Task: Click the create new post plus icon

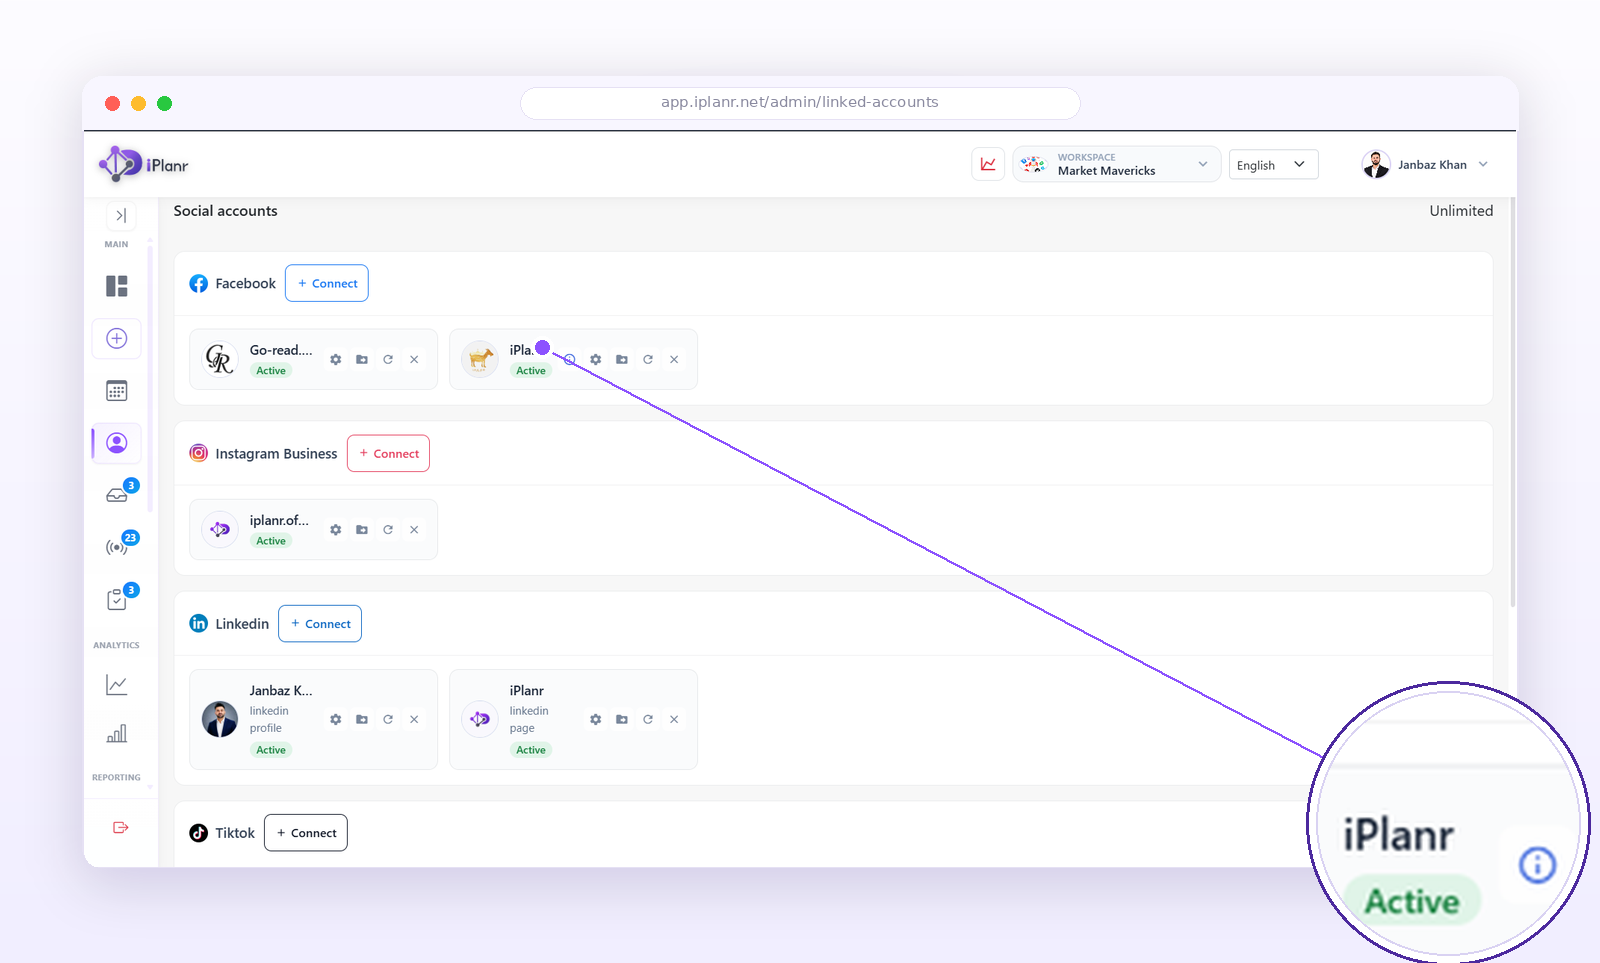Action: [117, 338]
